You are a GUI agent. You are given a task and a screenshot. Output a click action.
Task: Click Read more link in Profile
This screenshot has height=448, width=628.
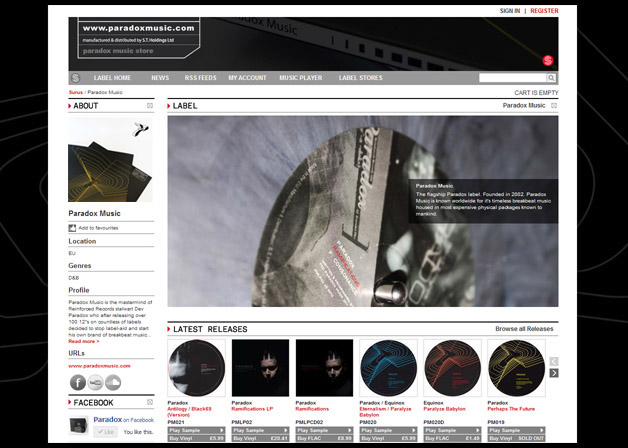click(83, 342)
